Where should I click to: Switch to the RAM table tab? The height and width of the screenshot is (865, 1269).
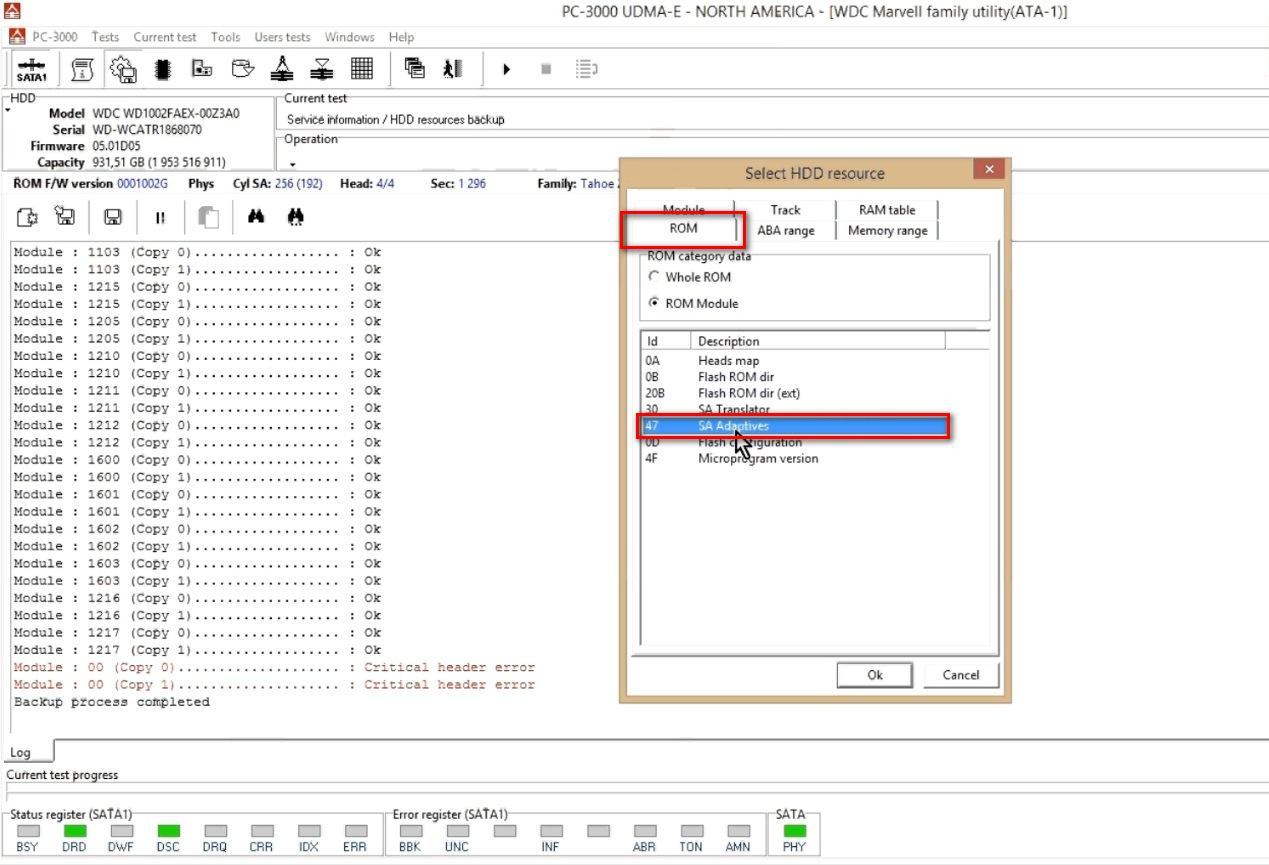pyautogui.click(x=886, y=209)
